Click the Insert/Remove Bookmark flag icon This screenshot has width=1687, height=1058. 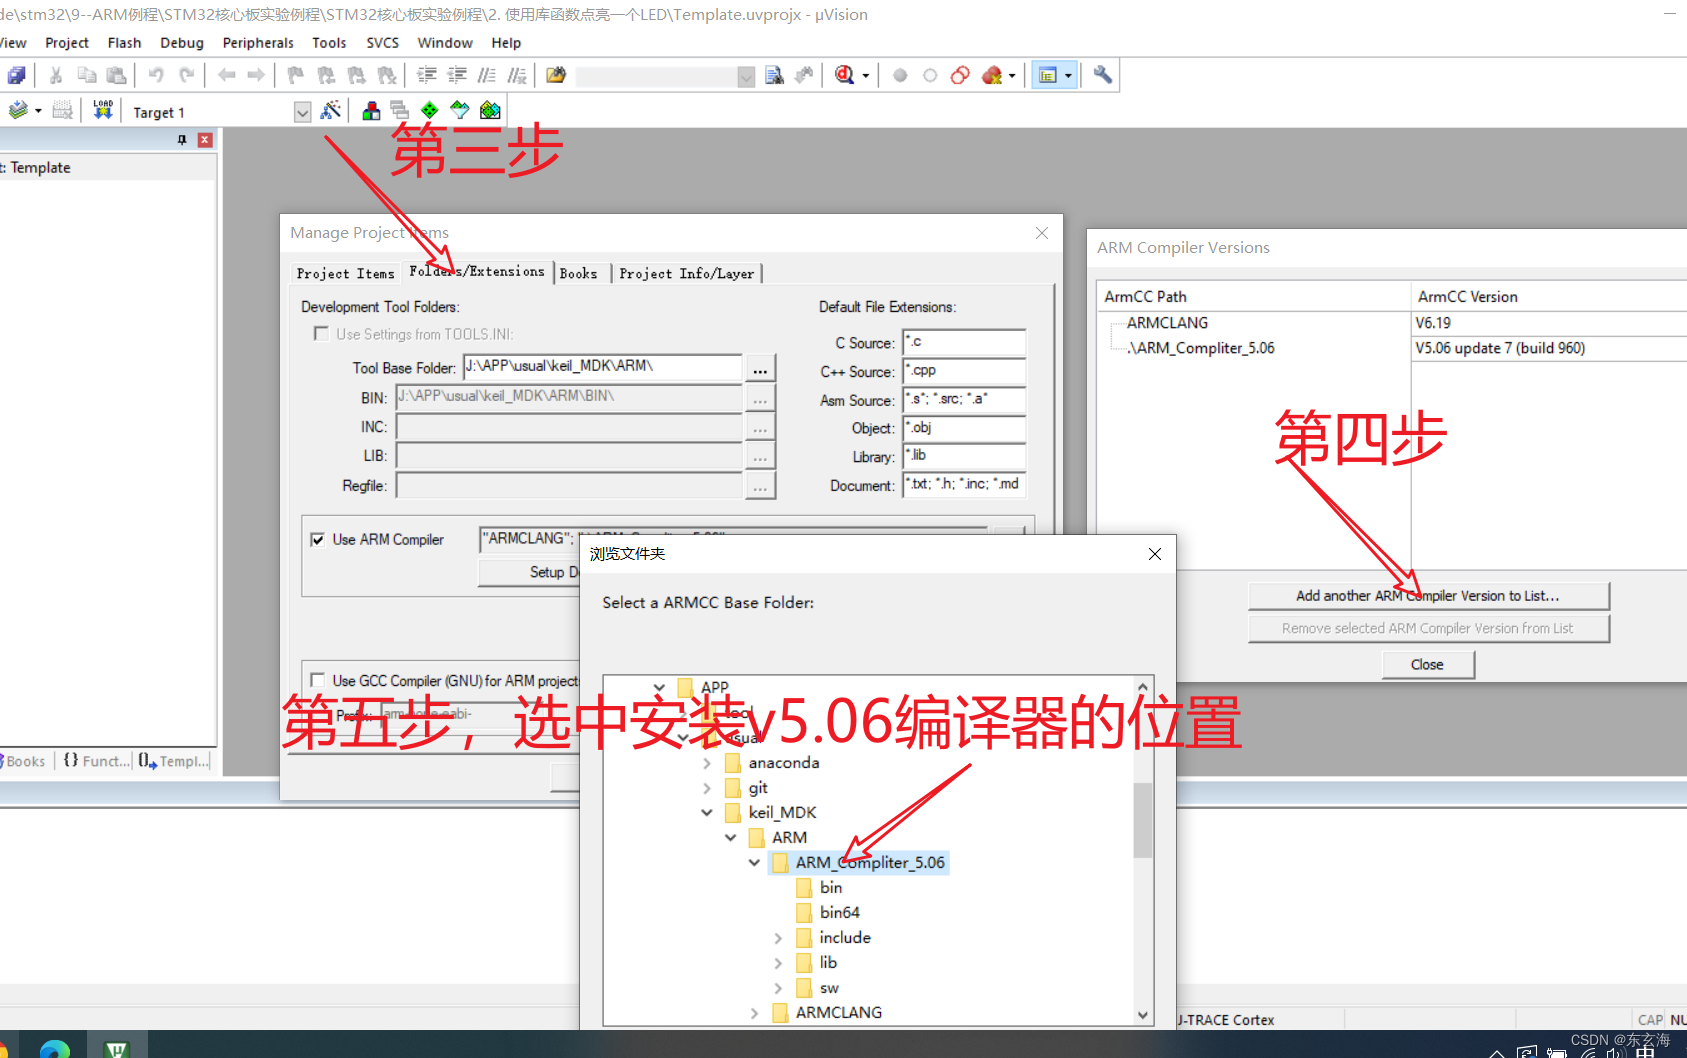[295, 74]
